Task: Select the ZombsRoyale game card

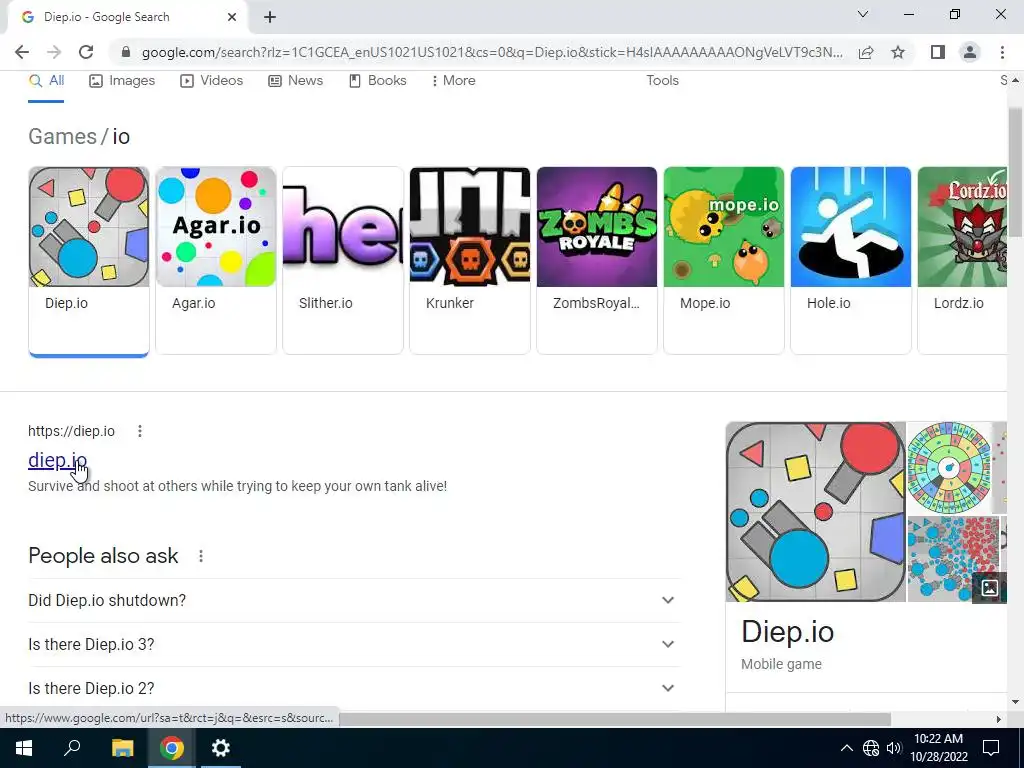Action: 597,261
